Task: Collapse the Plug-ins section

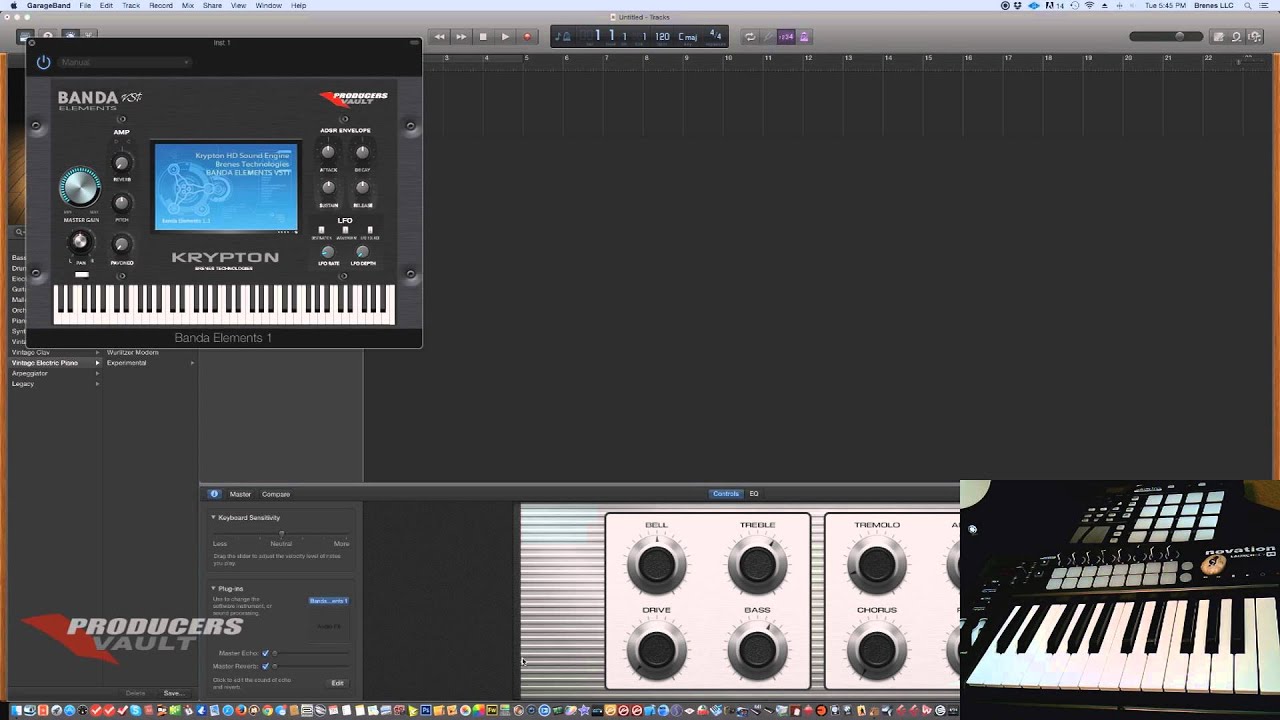Action: tap(213, 589)
